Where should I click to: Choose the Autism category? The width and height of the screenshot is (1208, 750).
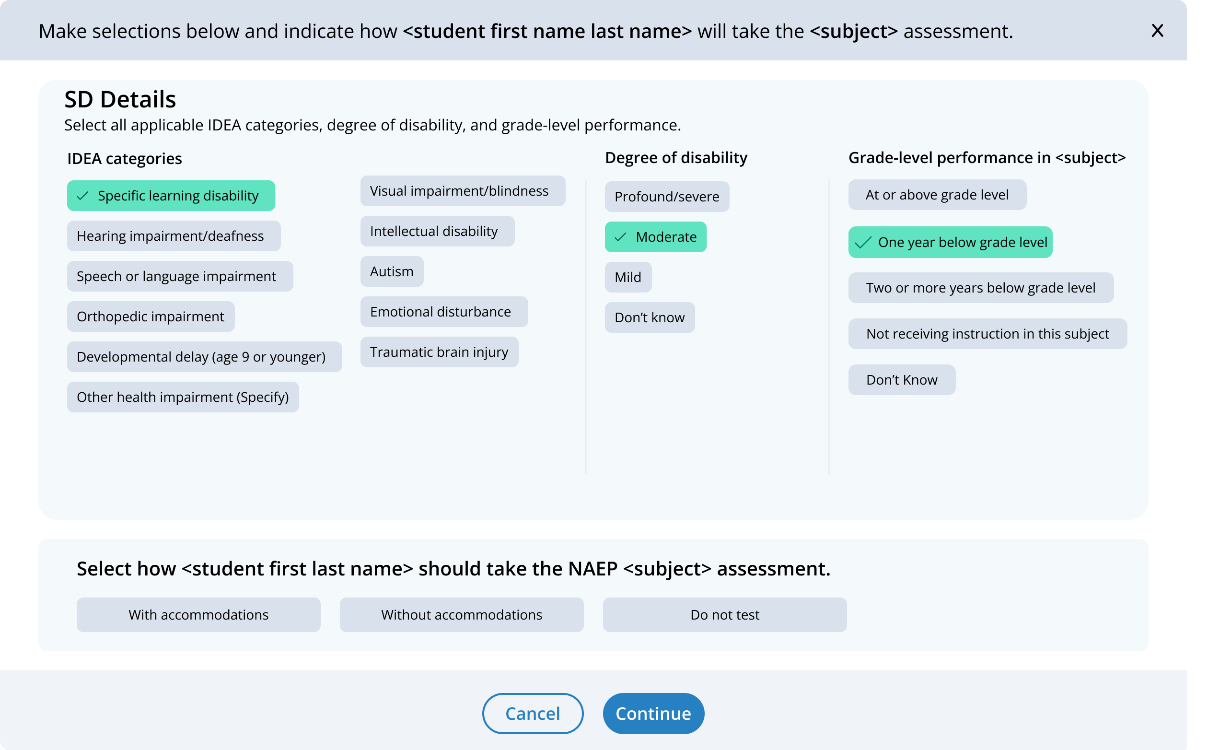[x=392, y=271]
